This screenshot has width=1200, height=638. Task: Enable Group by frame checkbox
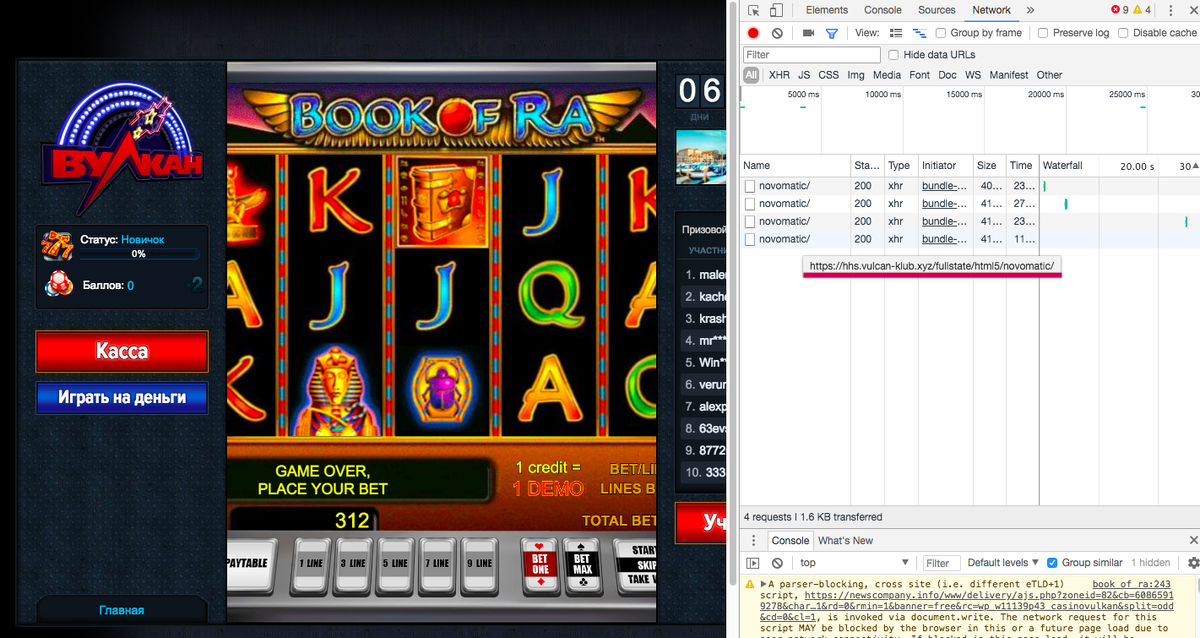tap(941, 33)
